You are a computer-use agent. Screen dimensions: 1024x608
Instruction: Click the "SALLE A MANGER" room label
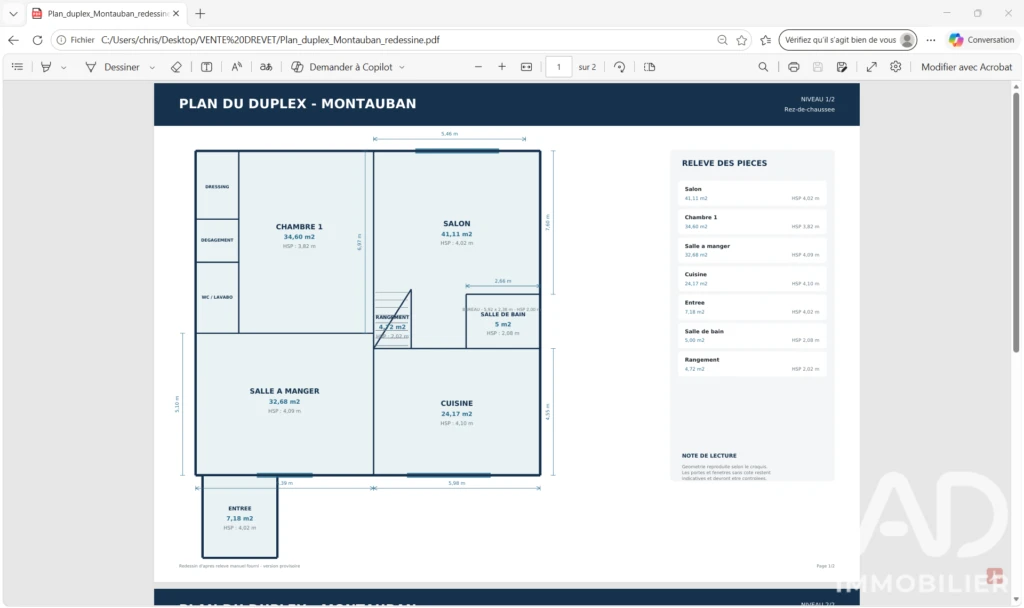pos(284,391)
